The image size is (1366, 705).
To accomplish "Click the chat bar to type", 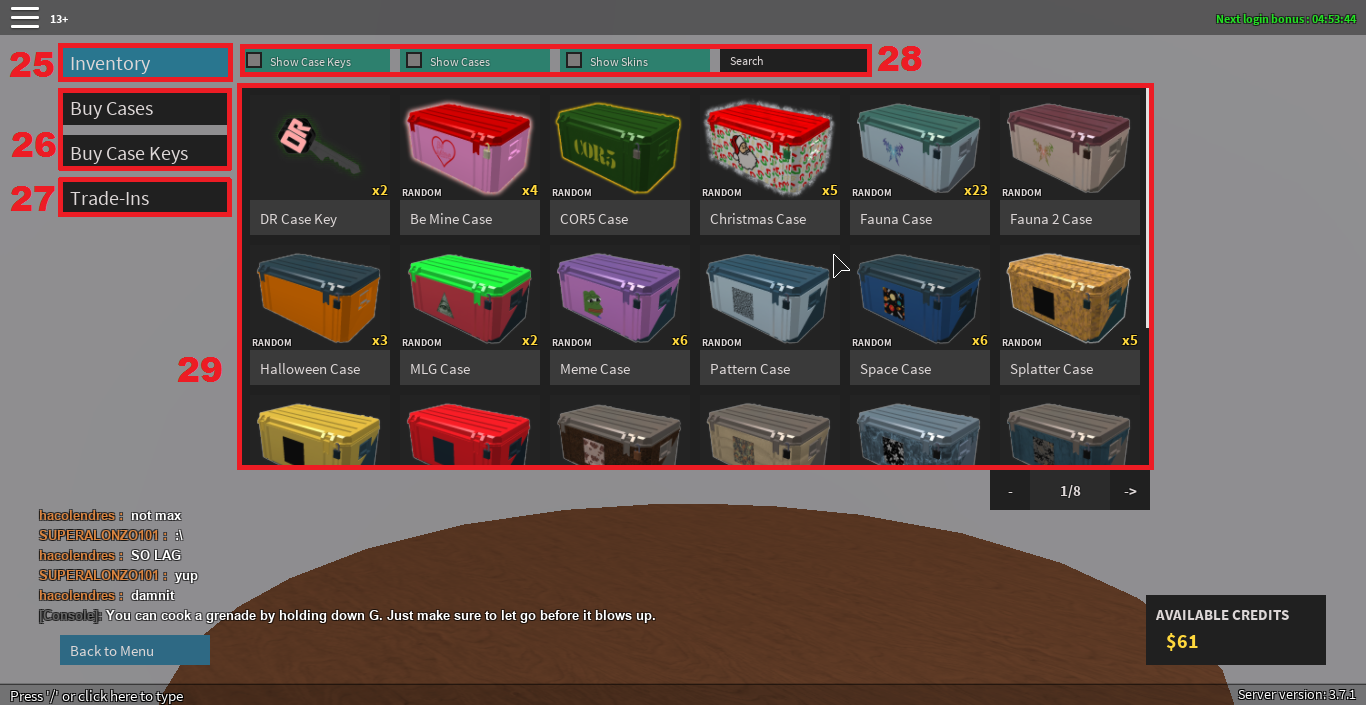I will click(97, 696).
